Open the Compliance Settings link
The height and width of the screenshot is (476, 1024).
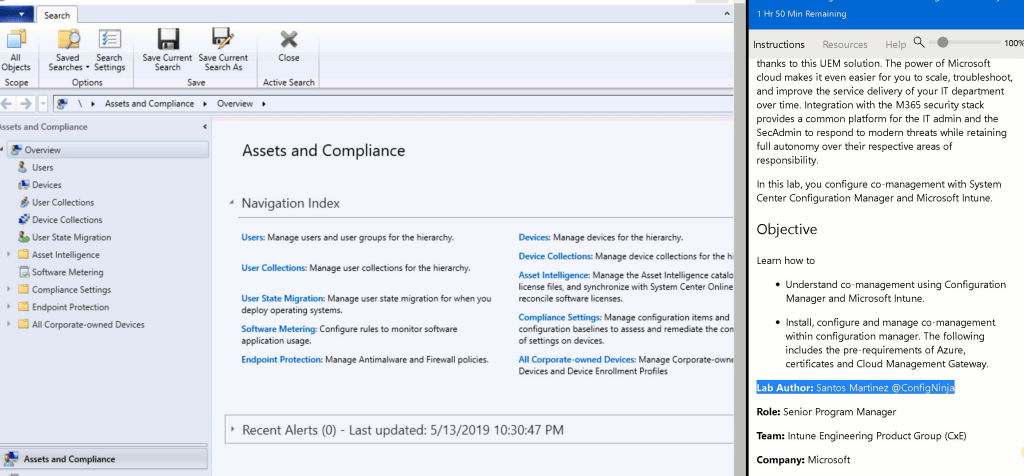tap(560, 317)
